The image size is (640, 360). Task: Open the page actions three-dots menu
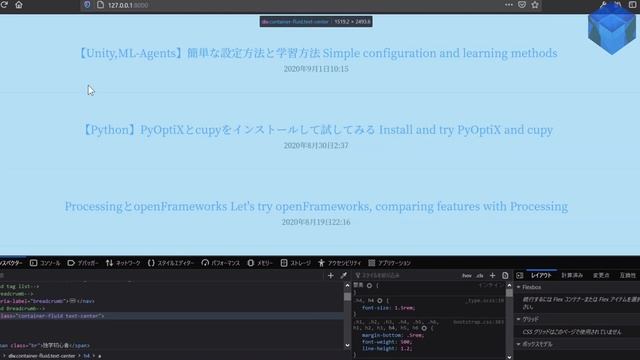509,5
